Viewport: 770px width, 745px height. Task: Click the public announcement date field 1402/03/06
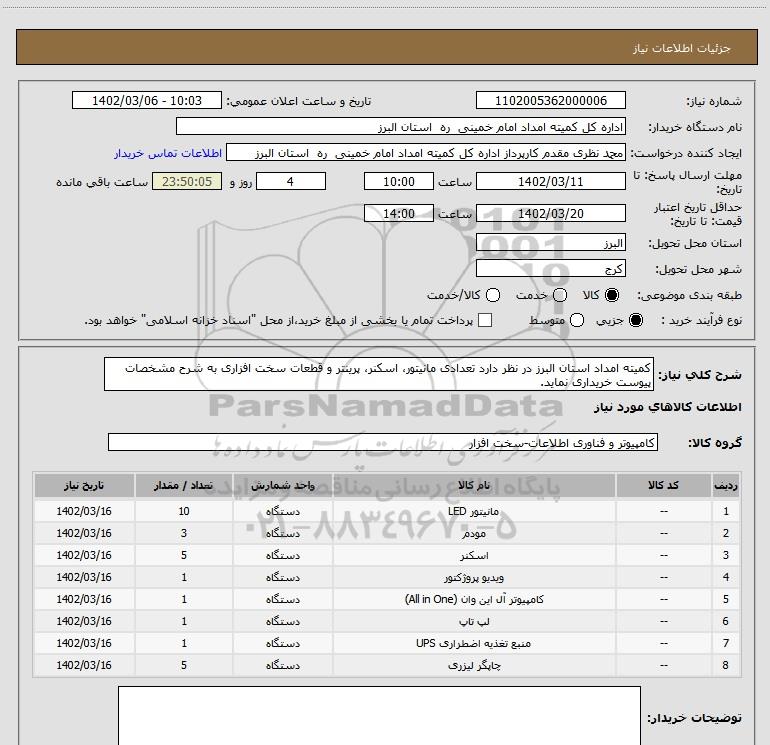(x=147, y=101)
